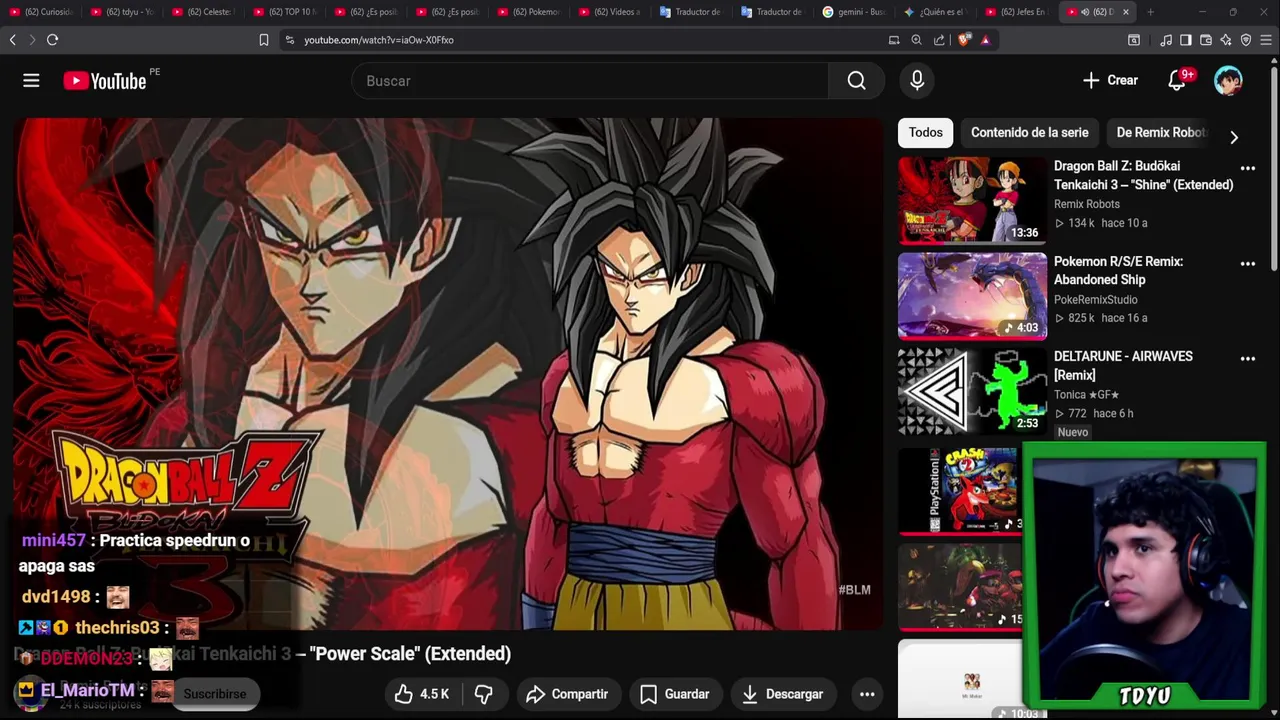Screen dimensions: 1280x720
Task: Click the page vertical scrollbar
Action: (1274, 168)
